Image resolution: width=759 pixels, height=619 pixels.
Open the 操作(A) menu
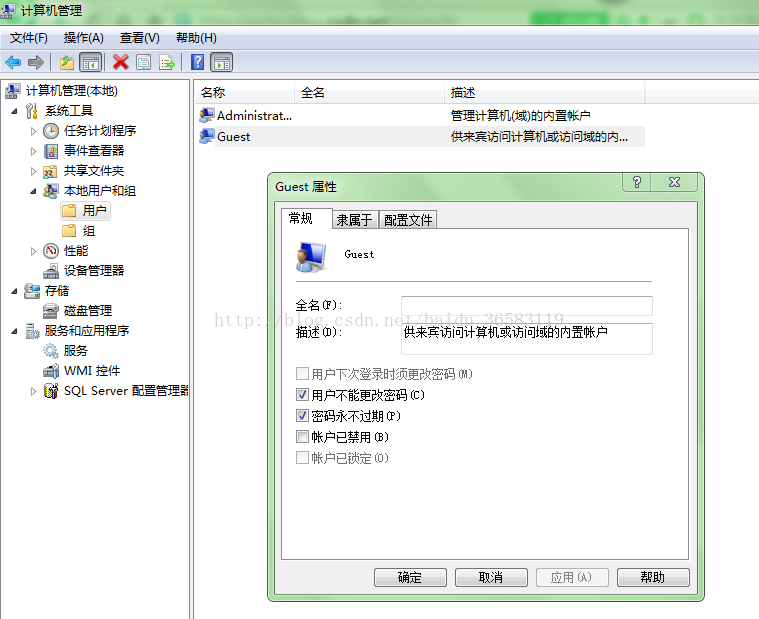click(84, 38)
